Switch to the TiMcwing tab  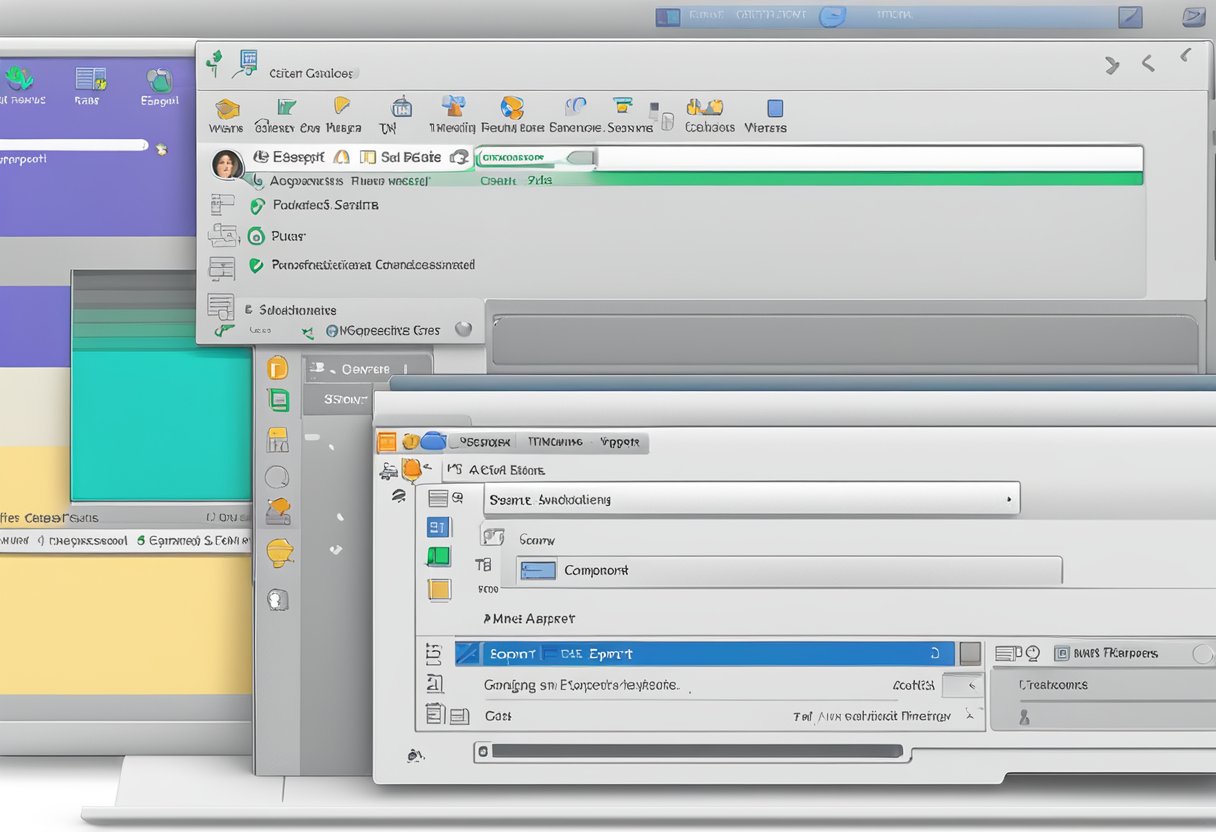[553, 441]
